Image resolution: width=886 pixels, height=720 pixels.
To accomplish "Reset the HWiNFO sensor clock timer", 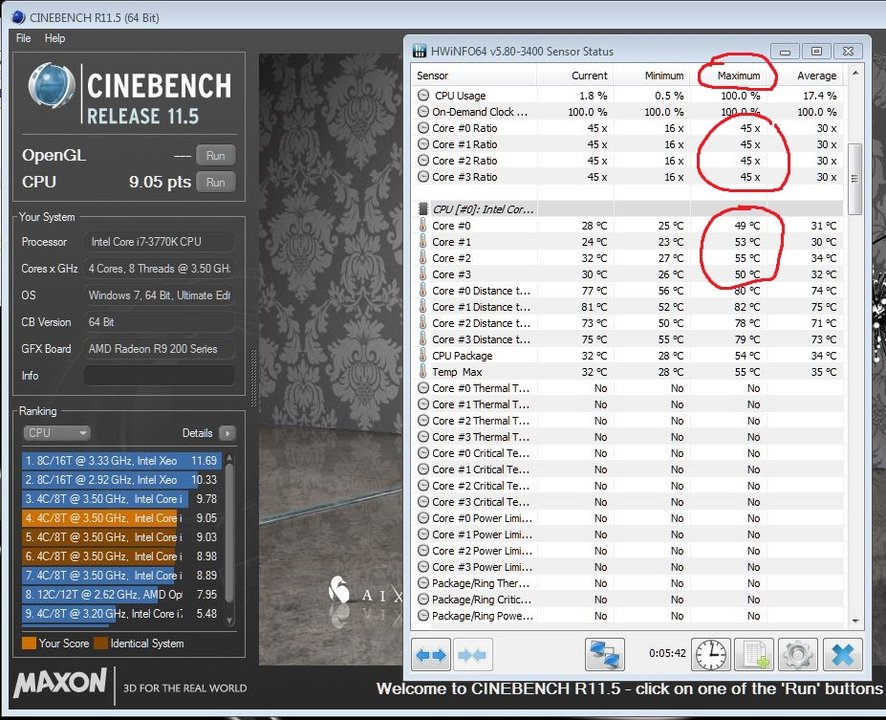I will point(710,654).
